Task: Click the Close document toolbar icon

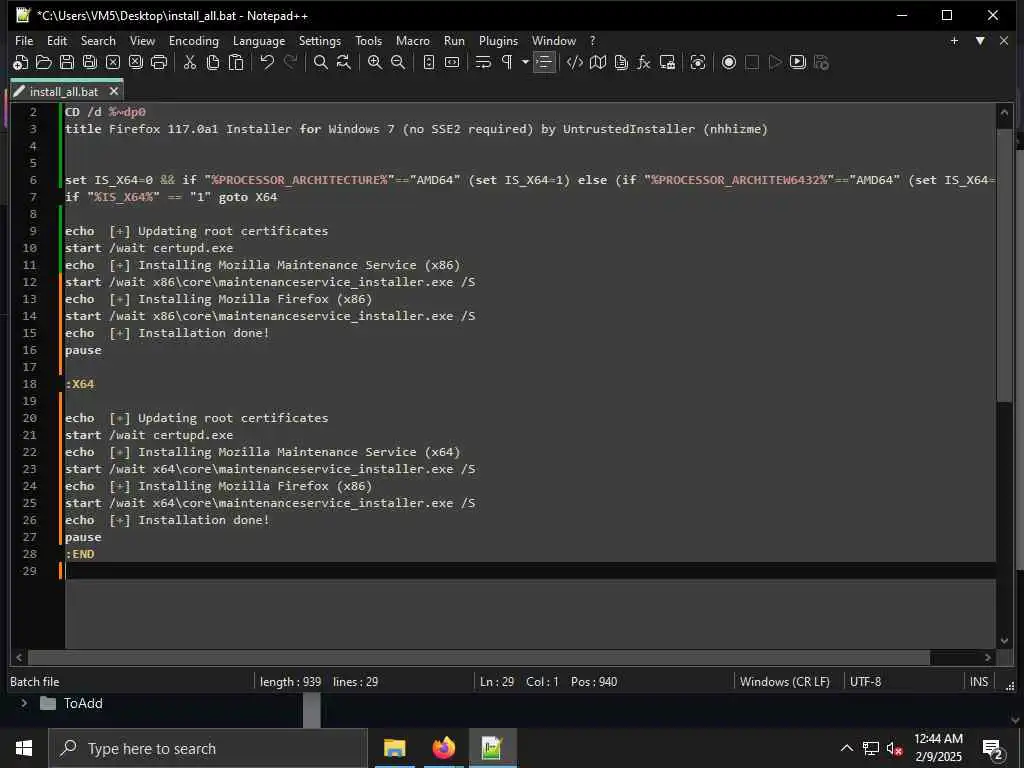Action: pyautogui.click(x=113, y=62)
